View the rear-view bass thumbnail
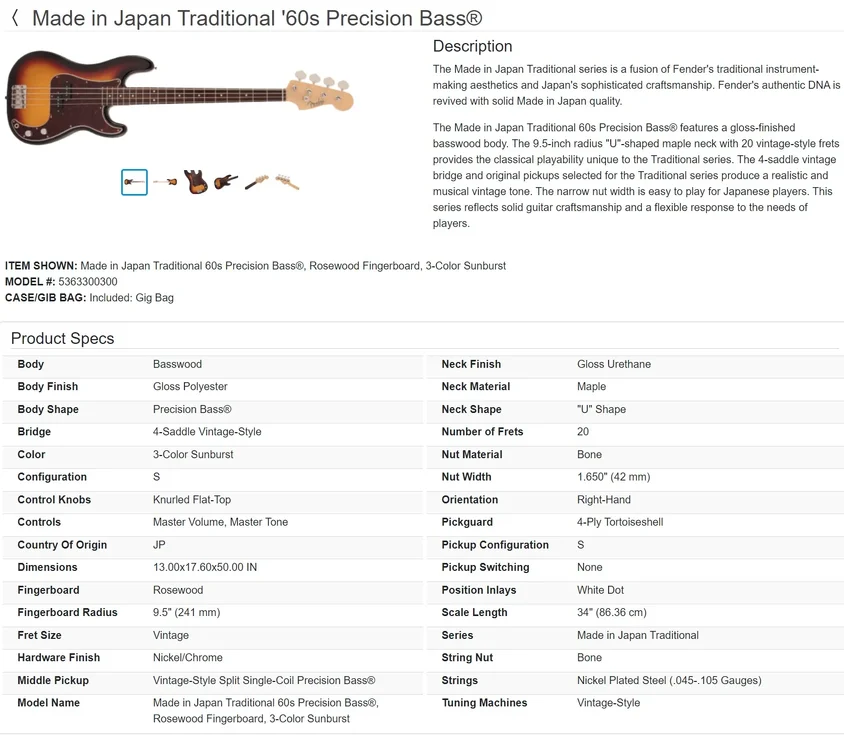 point(165,182)
